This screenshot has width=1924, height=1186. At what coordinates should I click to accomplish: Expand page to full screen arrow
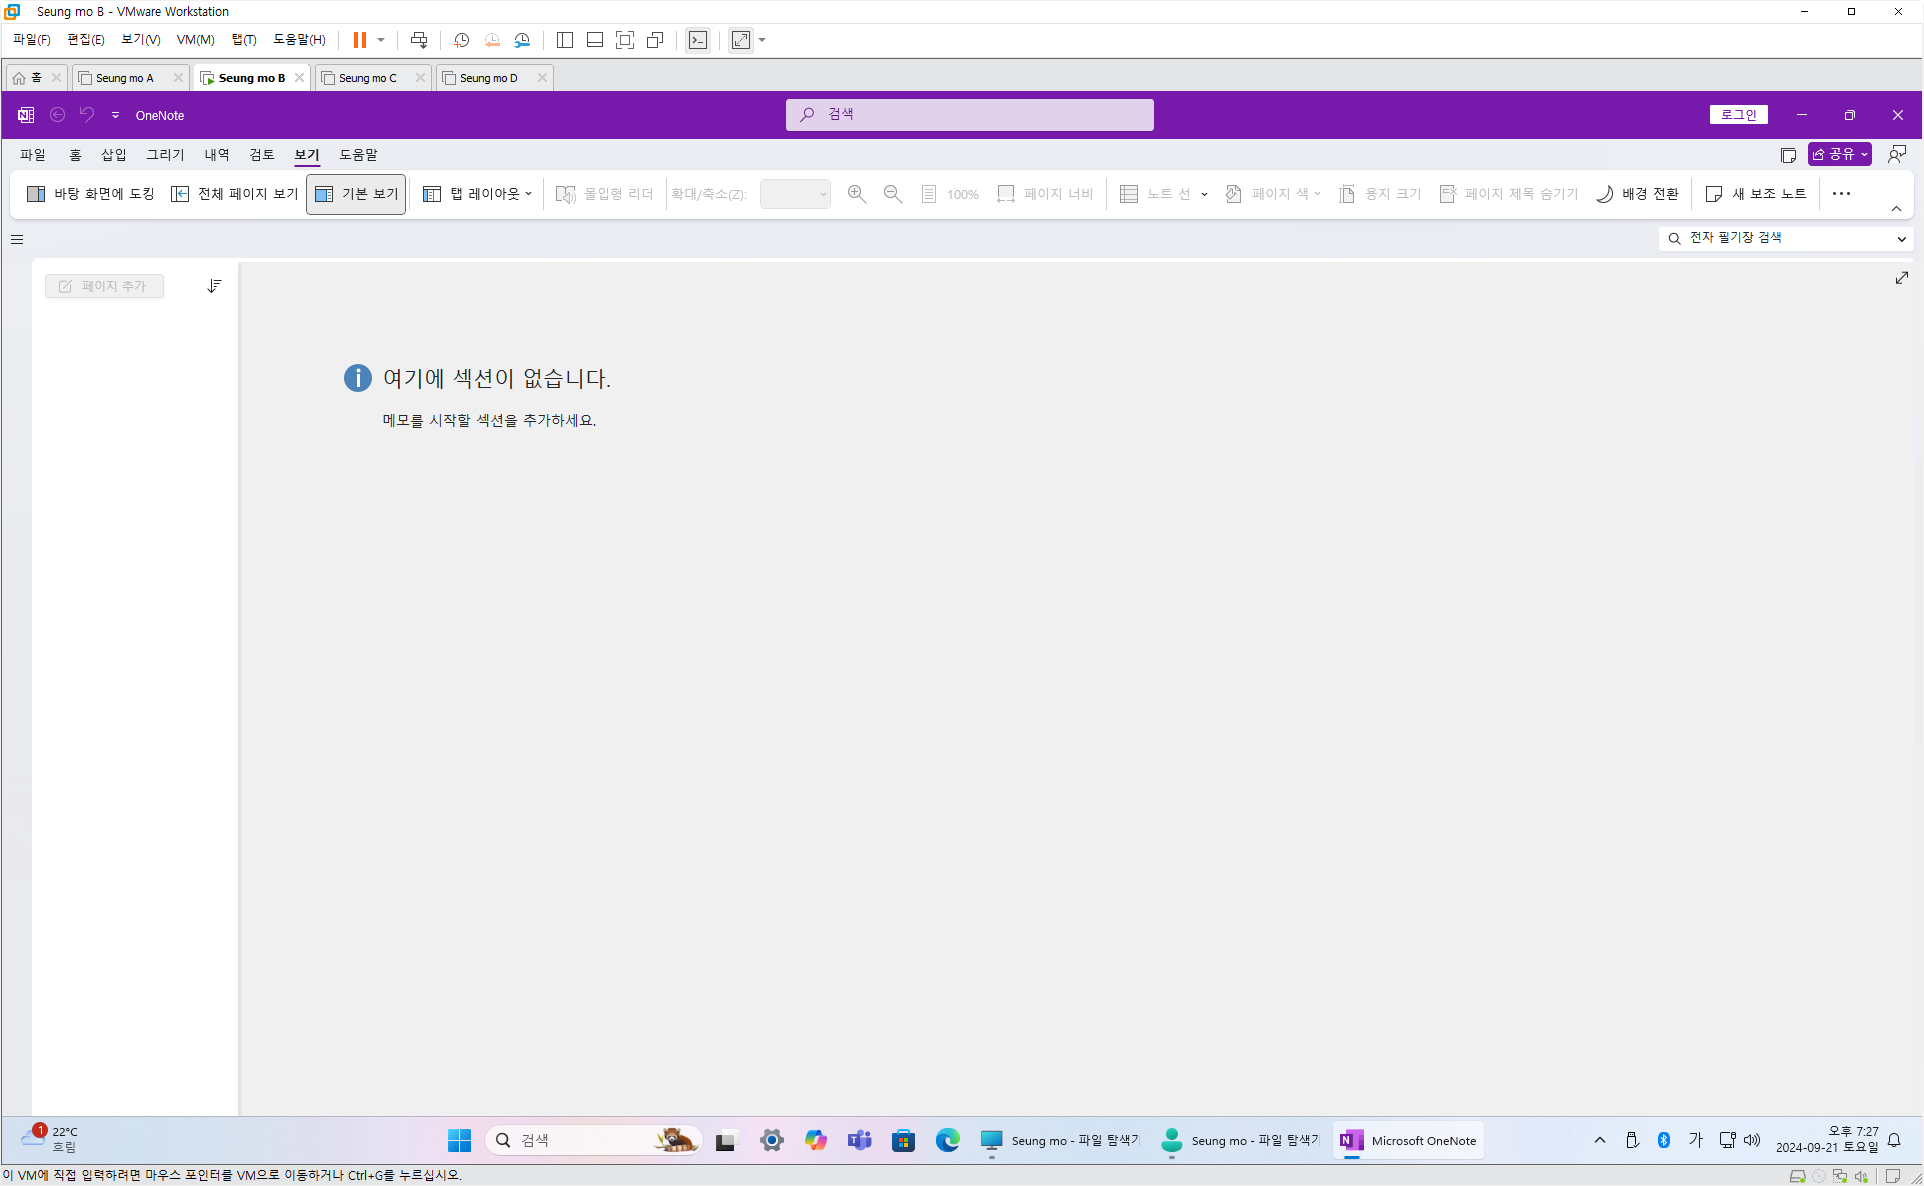1901,278
